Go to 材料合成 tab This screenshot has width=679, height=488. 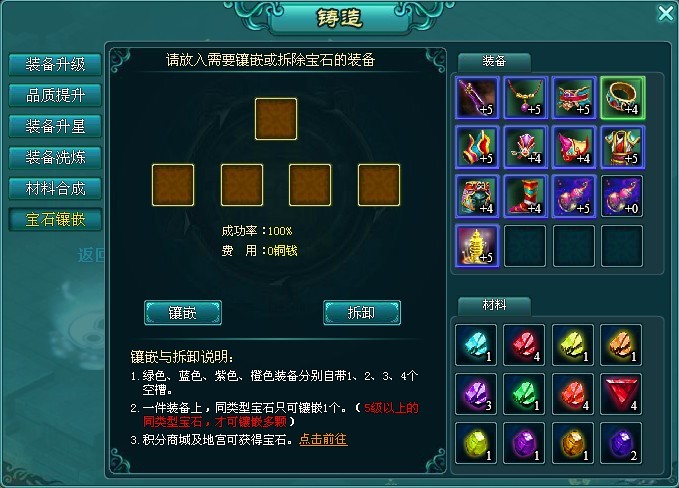[x=55, y=188]
